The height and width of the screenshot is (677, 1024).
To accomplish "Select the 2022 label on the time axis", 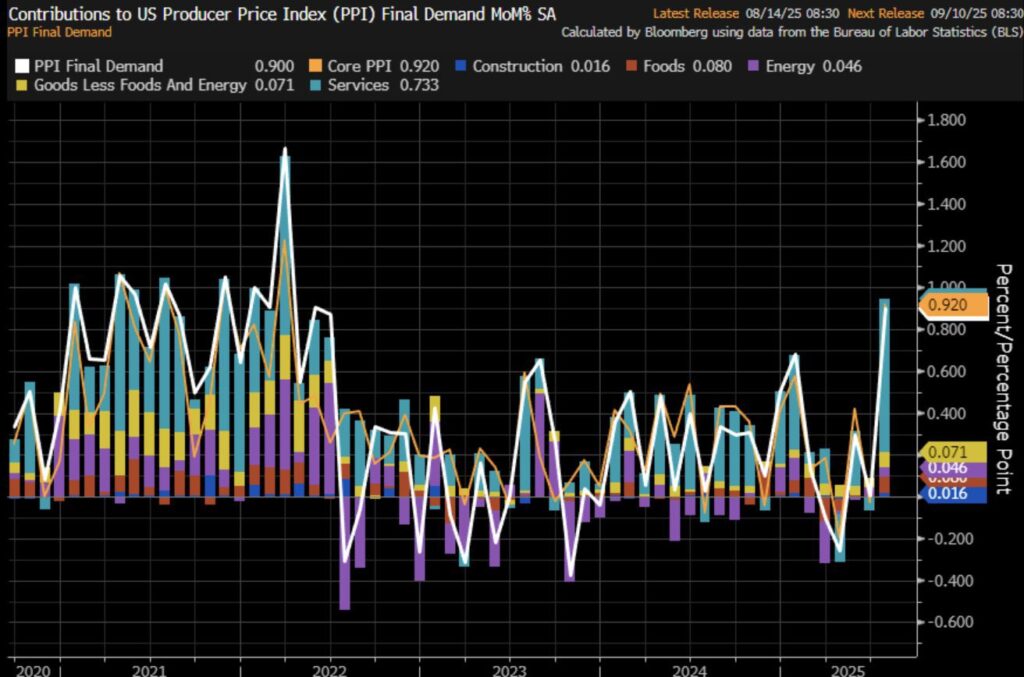I will pos(329,670).
